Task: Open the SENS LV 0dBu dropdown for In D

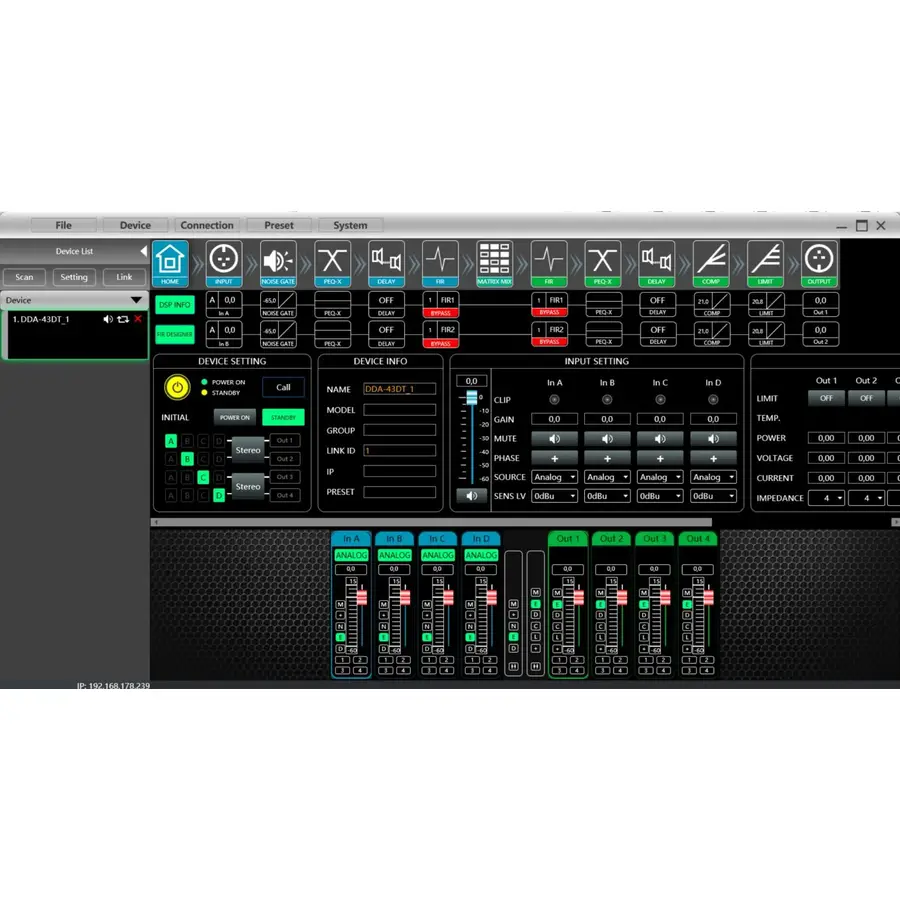Action: 714,495
